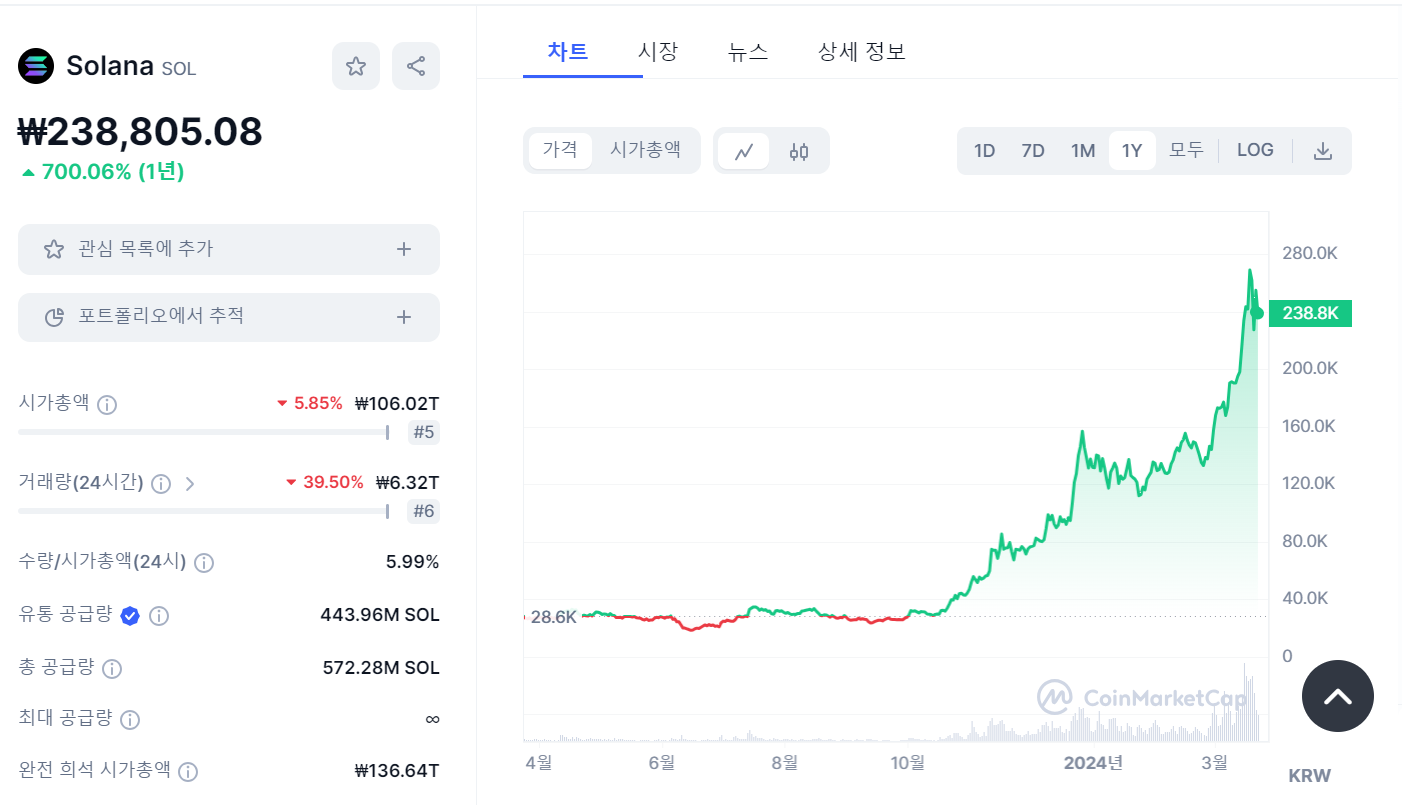Open the 시가총액 info tooltip icon
Screen dimensions: 1402x805
(x=107, y=405)
